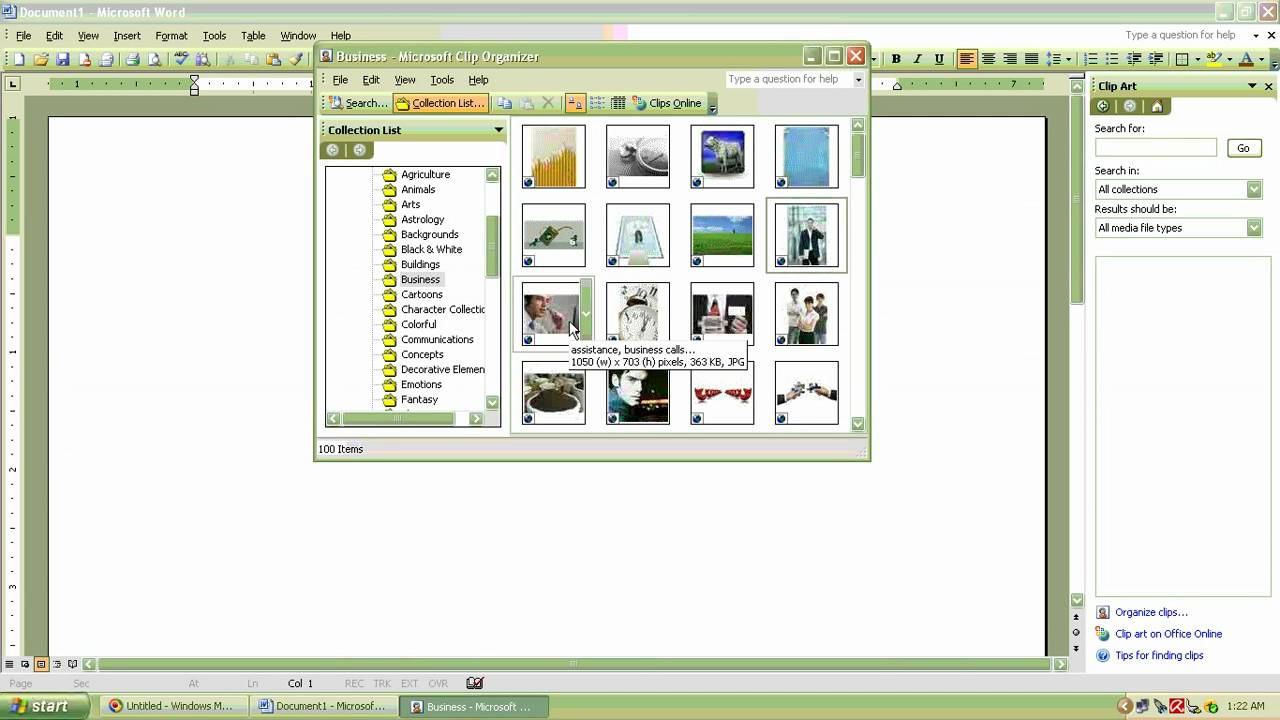1280x720 pixels.
Task: Open the Collection List pane header dropdown
Action: point(498,130)
